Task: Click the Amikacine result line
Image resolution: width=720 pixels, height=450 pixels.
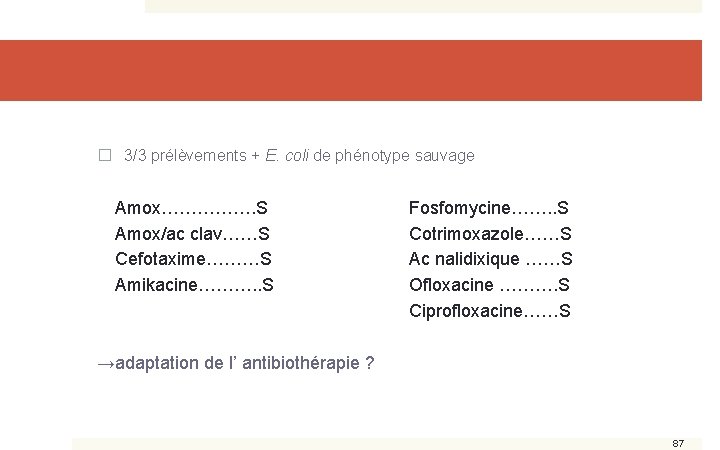Action: [x=195, y=286]
